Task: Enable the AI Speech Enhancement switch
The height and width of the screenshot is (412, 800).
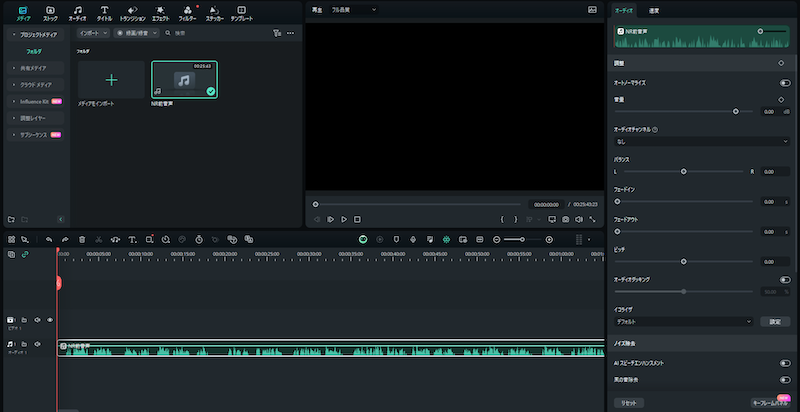Action: point(785,363)
